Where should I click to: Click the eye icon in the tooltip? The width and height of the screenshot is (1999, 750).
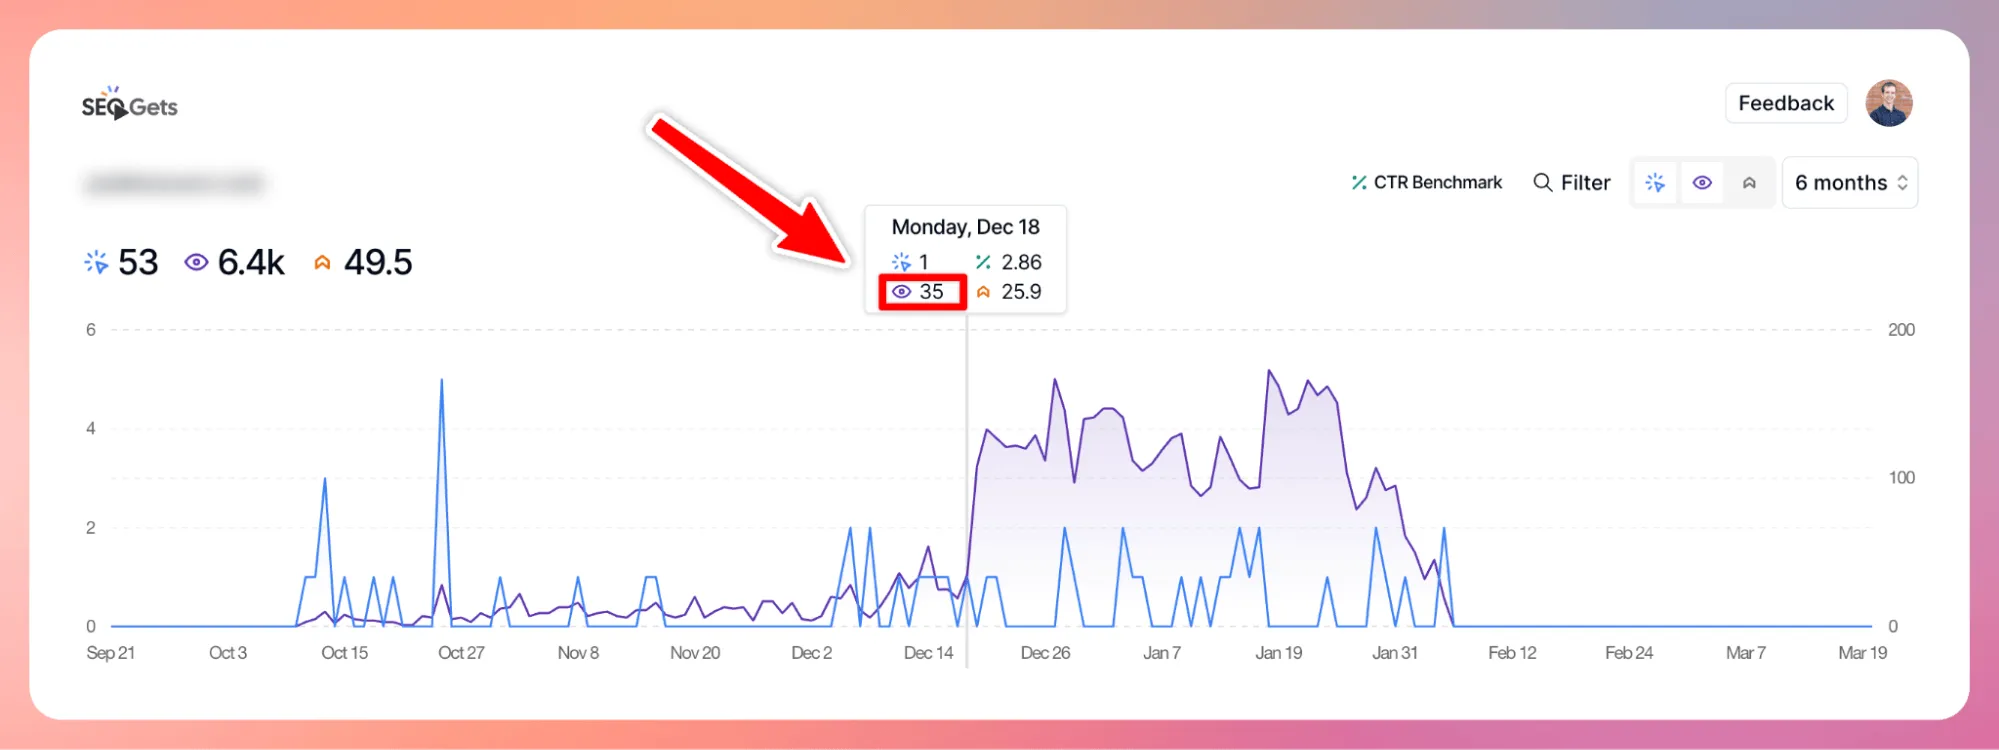pos(901,292)
